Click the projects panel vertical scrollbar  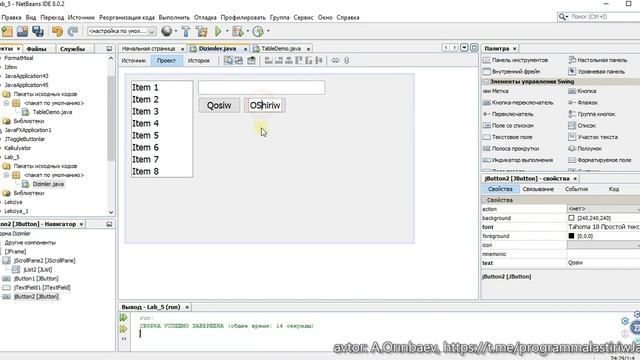(x=111, y=118)
